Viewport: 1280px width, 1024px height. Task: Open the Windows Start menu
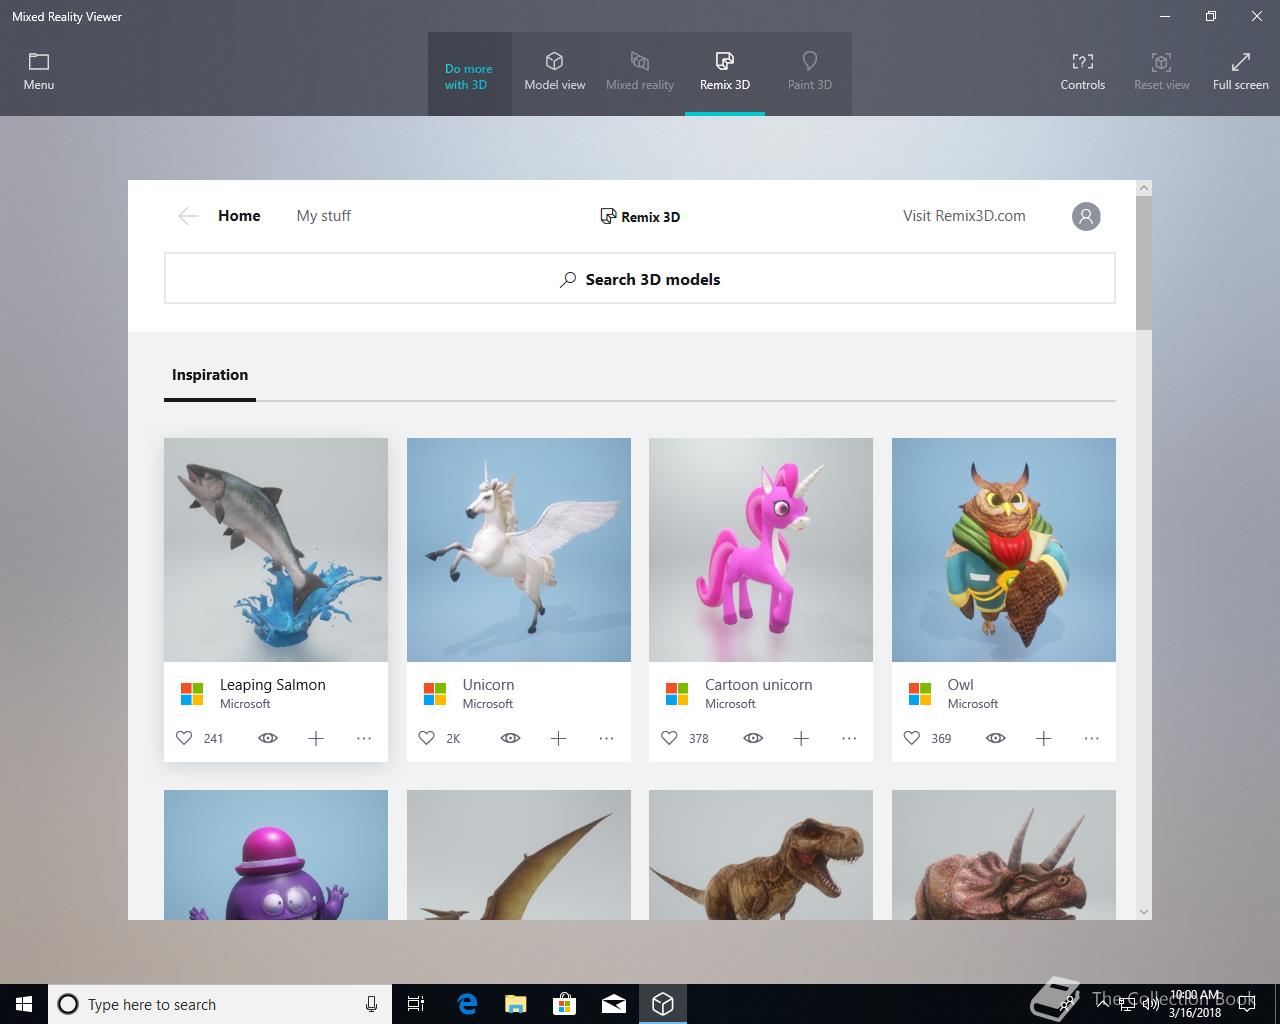(24, 1004)
